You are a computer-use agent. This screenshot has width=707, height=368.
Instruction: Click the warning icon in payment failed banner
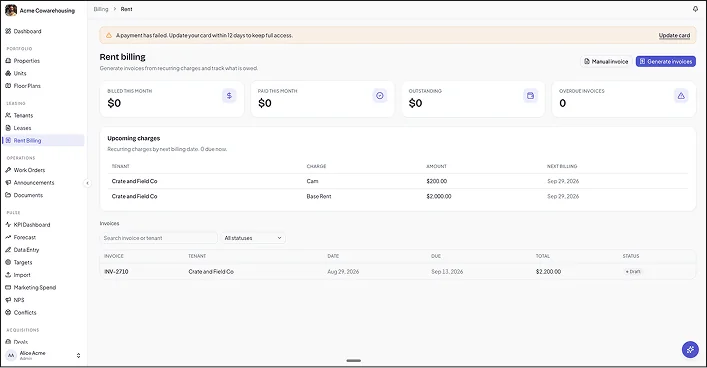pos(109,35)
